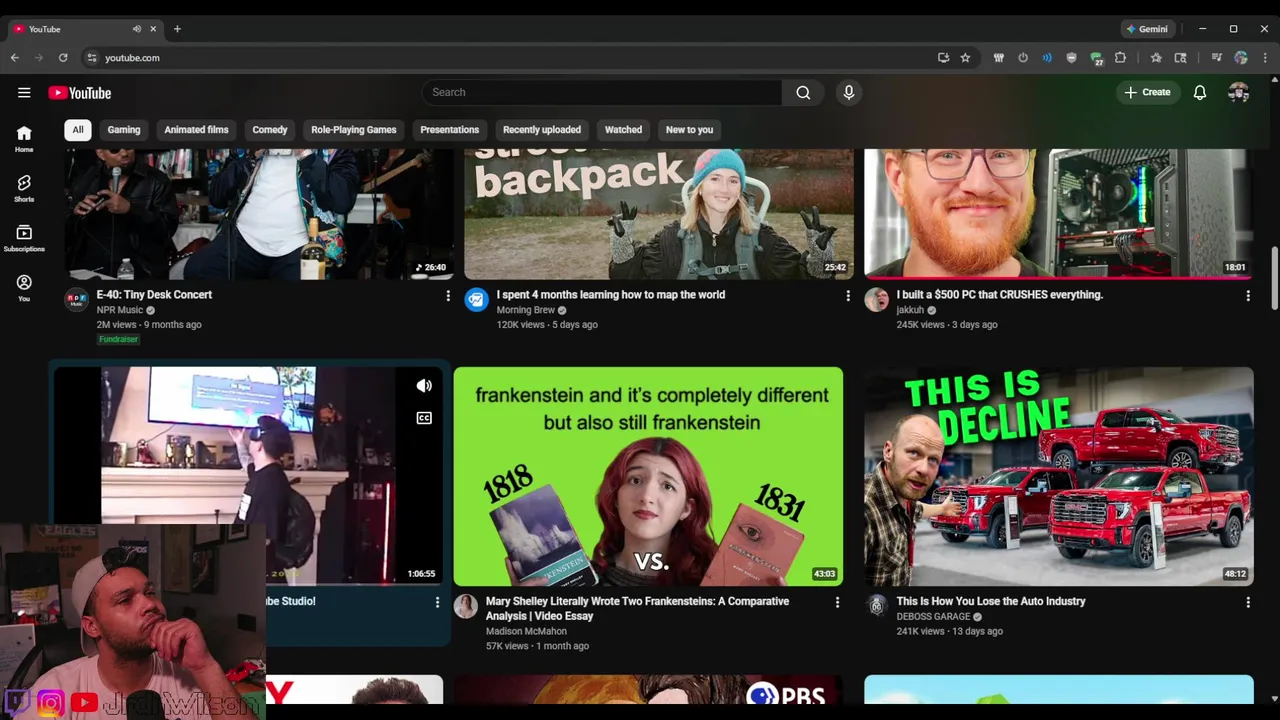The width and height of the screenshot is (1280, 720).
Task: Select the Recently uploaded chip
Action: [x=542, y=130]
